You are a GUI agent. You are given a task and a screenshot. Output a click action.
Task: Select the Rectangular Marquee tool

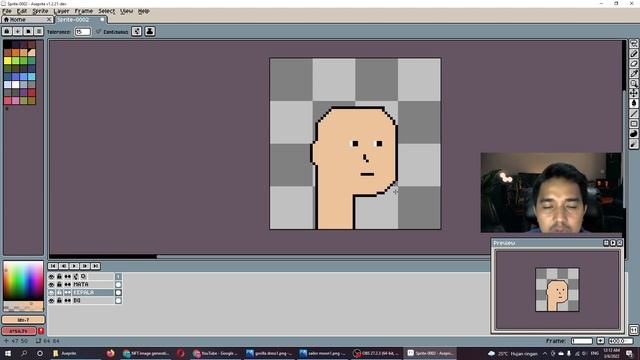coord(633,44)
